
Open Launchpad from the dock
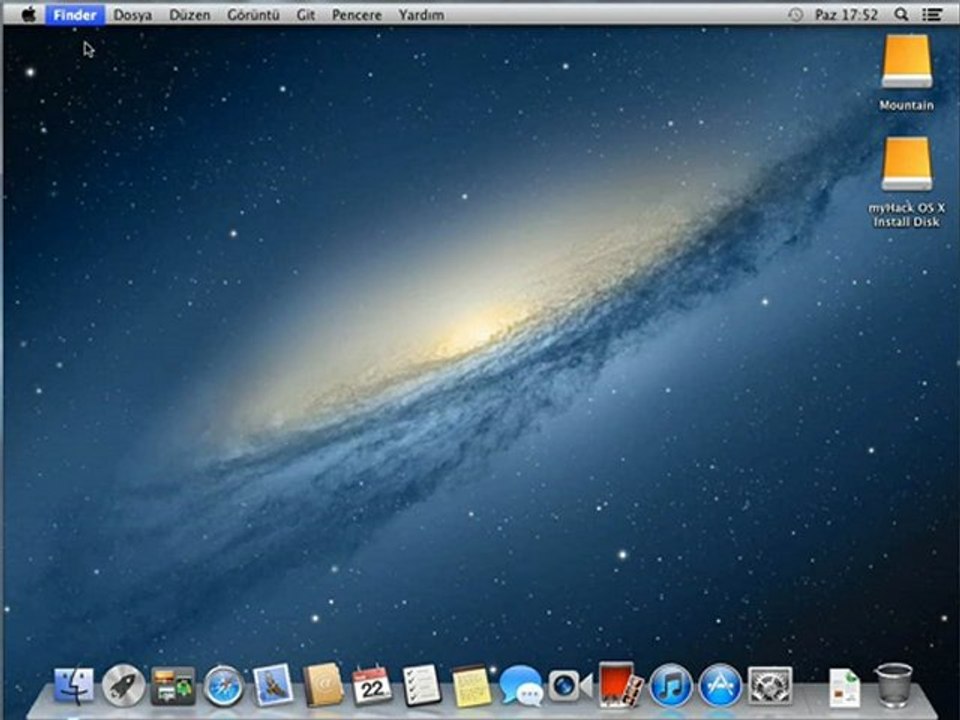pyautogui.click(x=123, y=686)
